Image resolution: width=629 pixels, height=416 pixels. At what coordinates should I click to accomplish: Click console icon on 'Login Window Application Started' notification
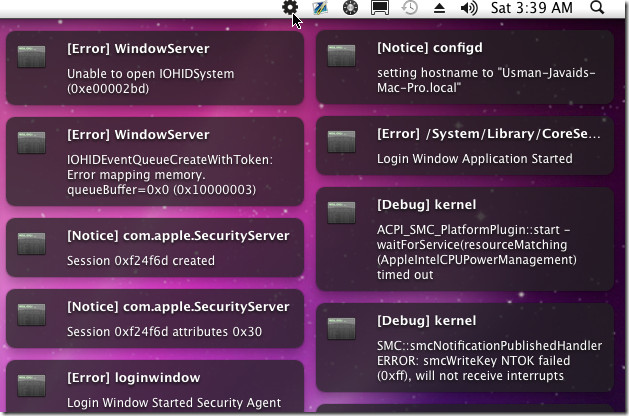click(x=341, y=142)
